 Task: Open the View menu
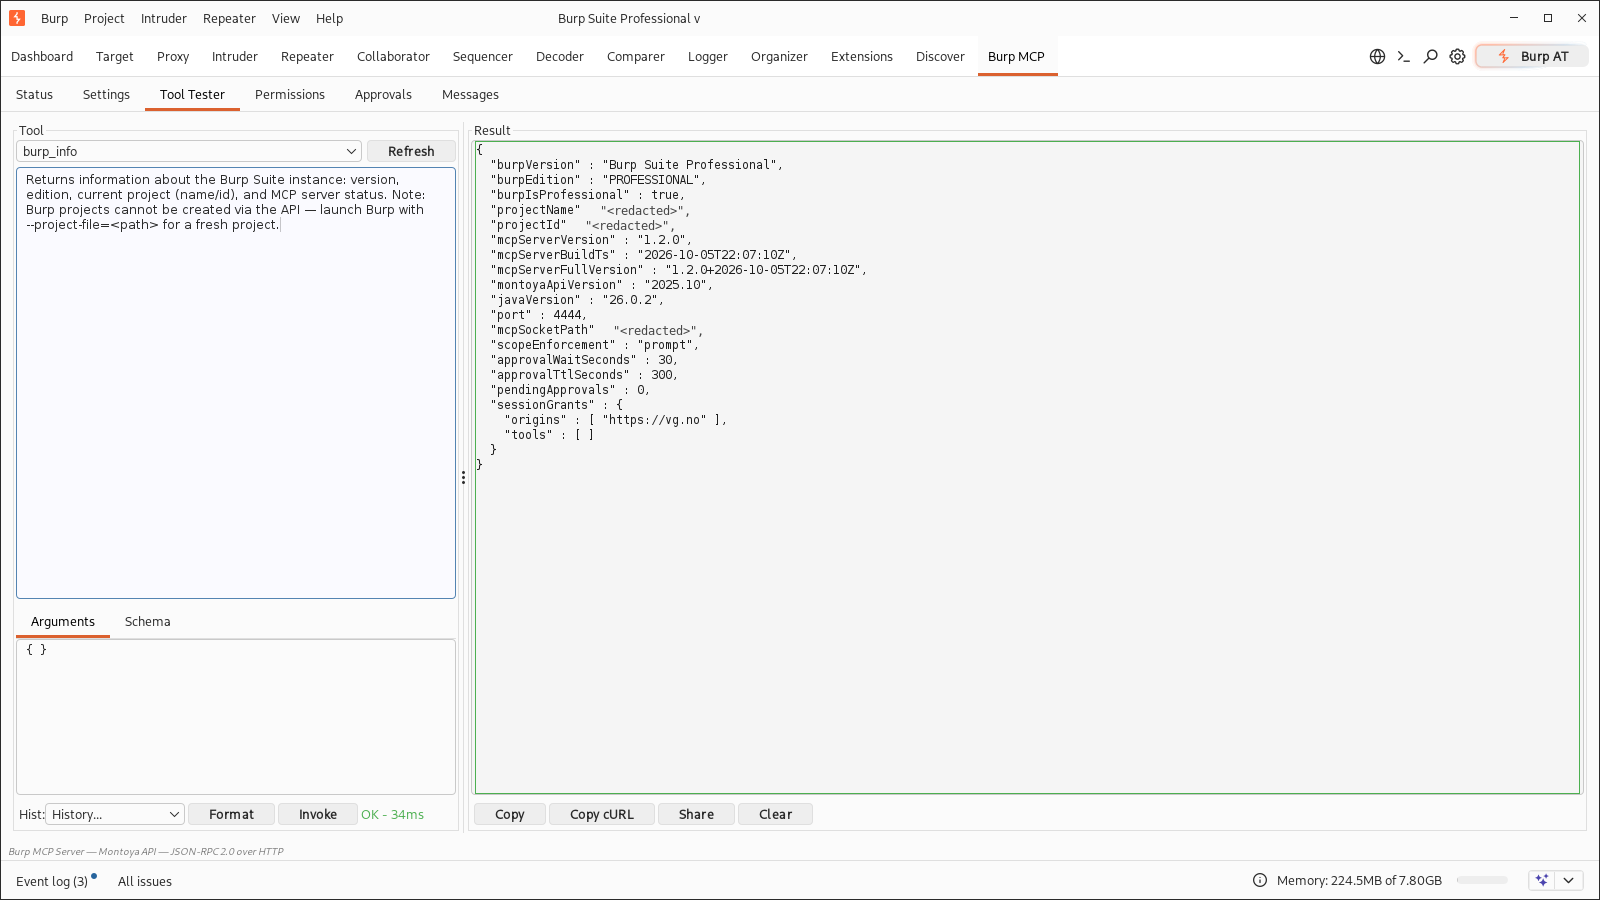tap(286, 18)
